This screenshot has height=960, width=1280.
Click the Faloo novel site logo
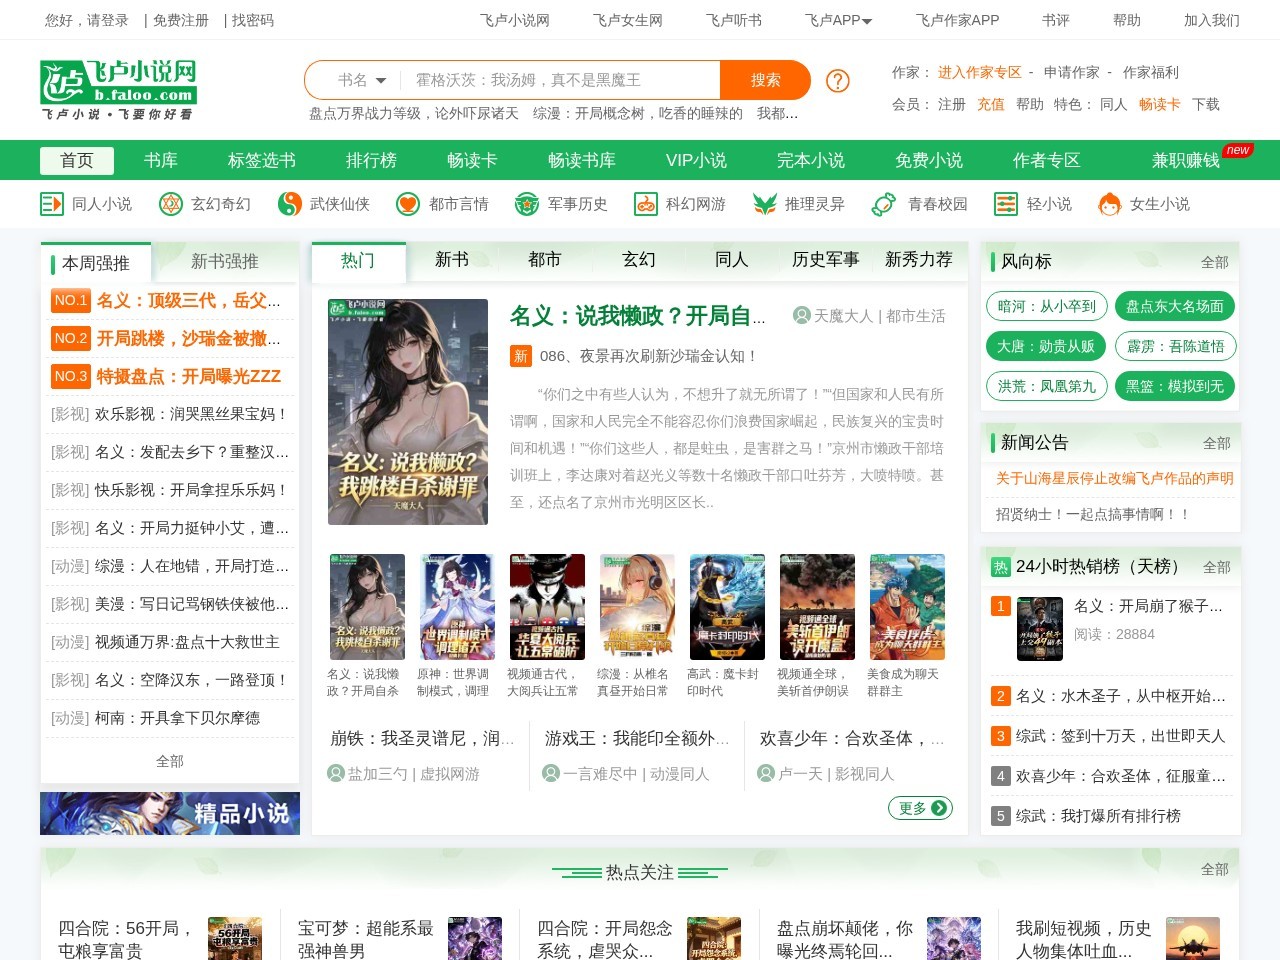coord(118,89)
